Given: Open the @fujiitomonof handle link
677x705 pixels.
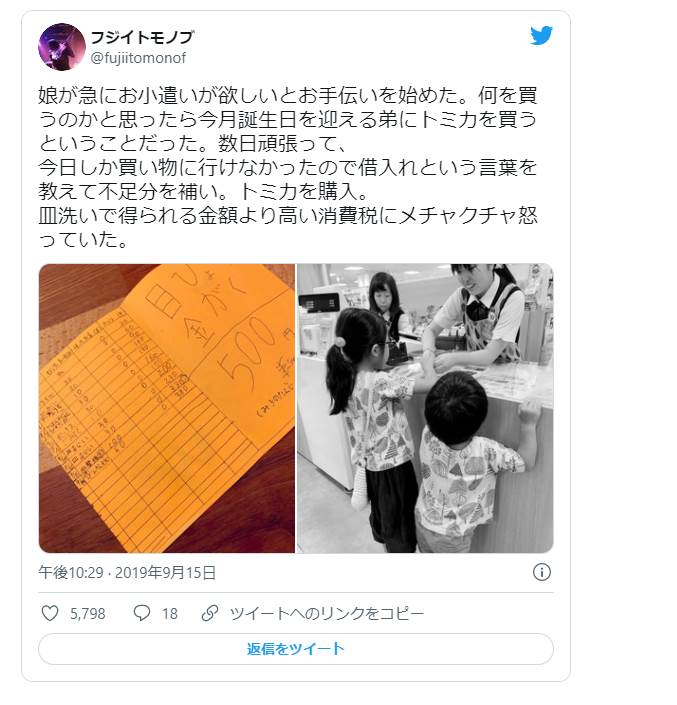Looking at the screenshot, I should pos(138,58).
